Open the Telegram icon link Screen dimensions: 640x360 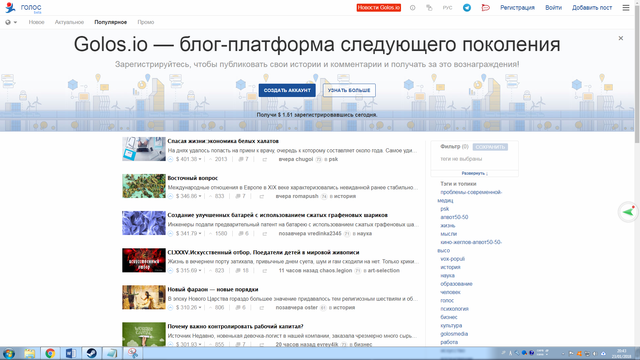467,8
